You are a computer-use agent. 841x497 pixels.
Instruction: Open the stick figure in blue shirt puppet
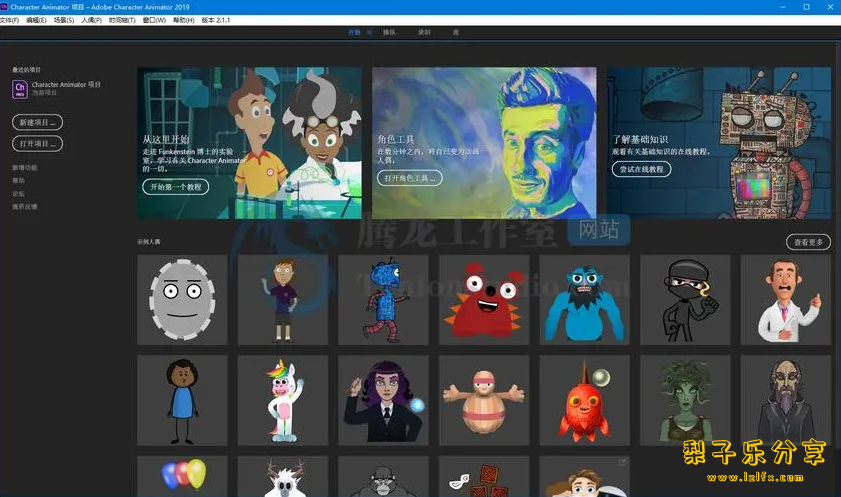(x=182, y=400)
